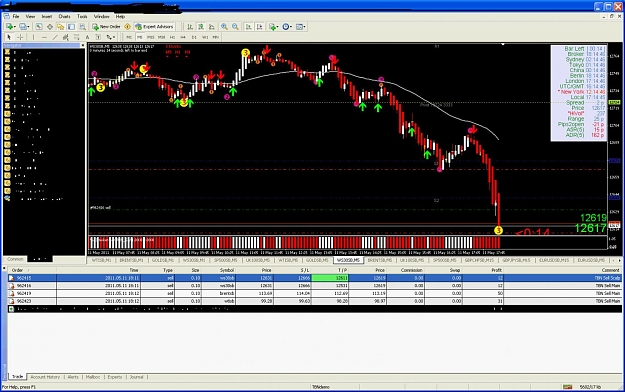Switch to MN timeframe
This screenshot has height=392, width=625.
coord(216,37)
